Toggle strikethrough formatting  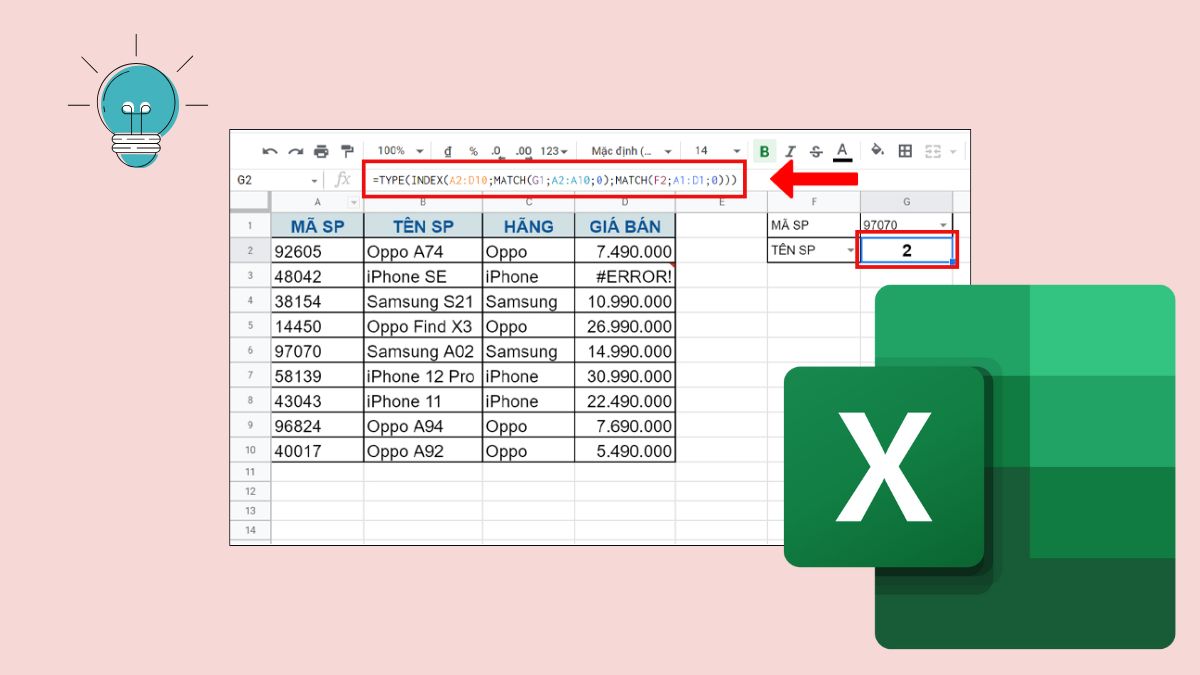pos(816,151)
